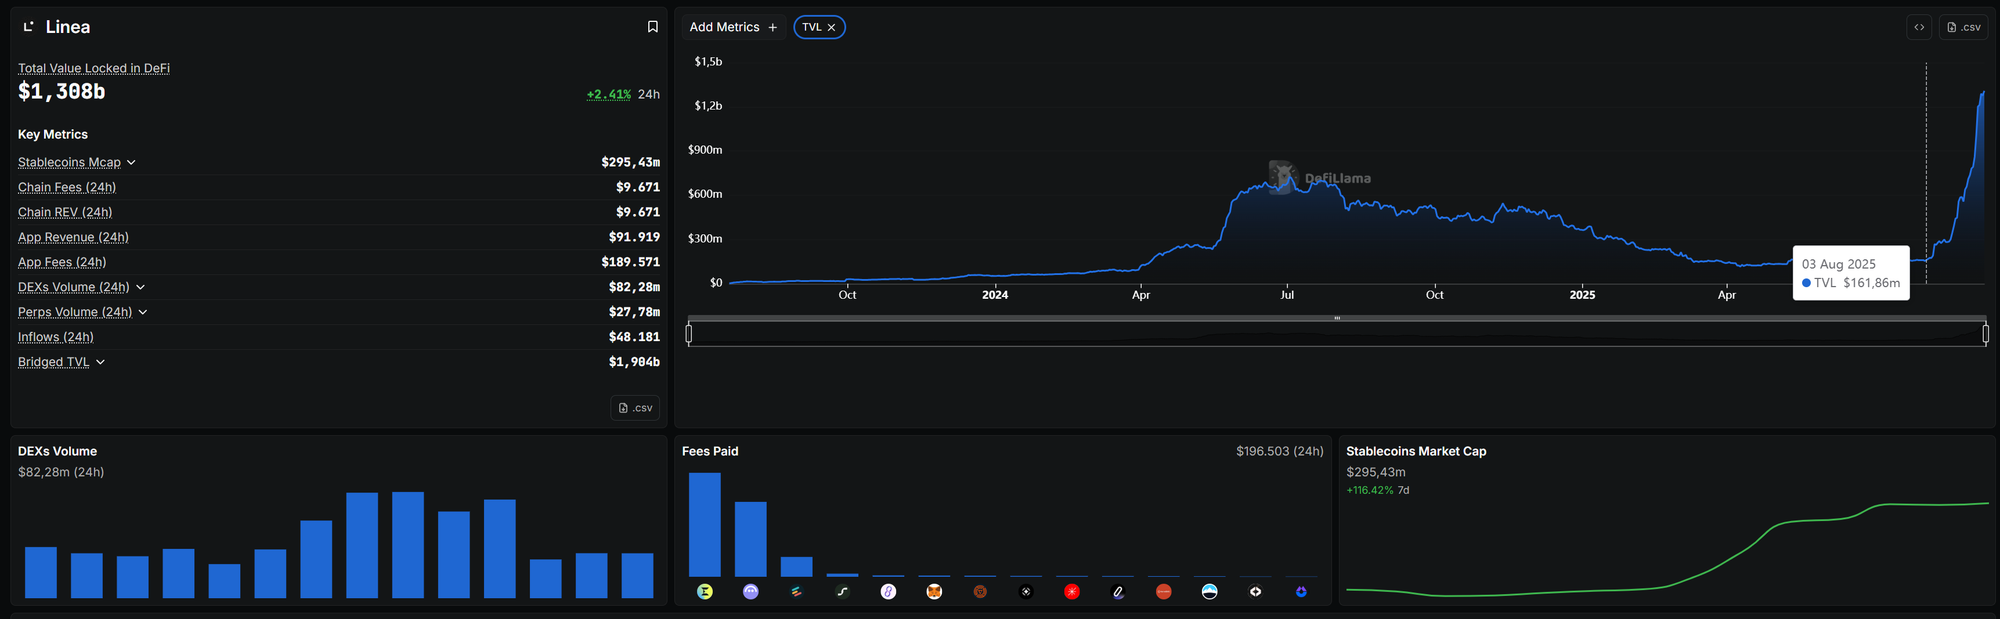Image resolution: width=2000 pixels, height=619 pixels.
Task: Click Add Metrics plus icon
Action: click(x=772, y=27)
